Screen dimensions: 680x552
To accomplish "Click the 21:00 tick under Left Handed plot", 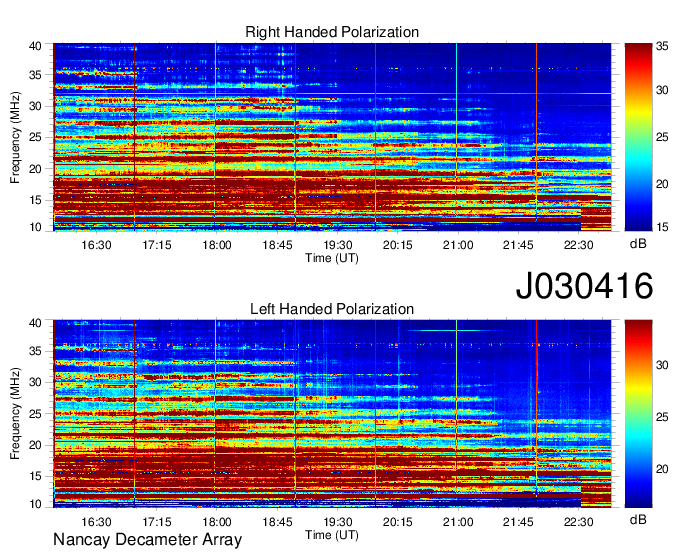I will pos(458,522).
